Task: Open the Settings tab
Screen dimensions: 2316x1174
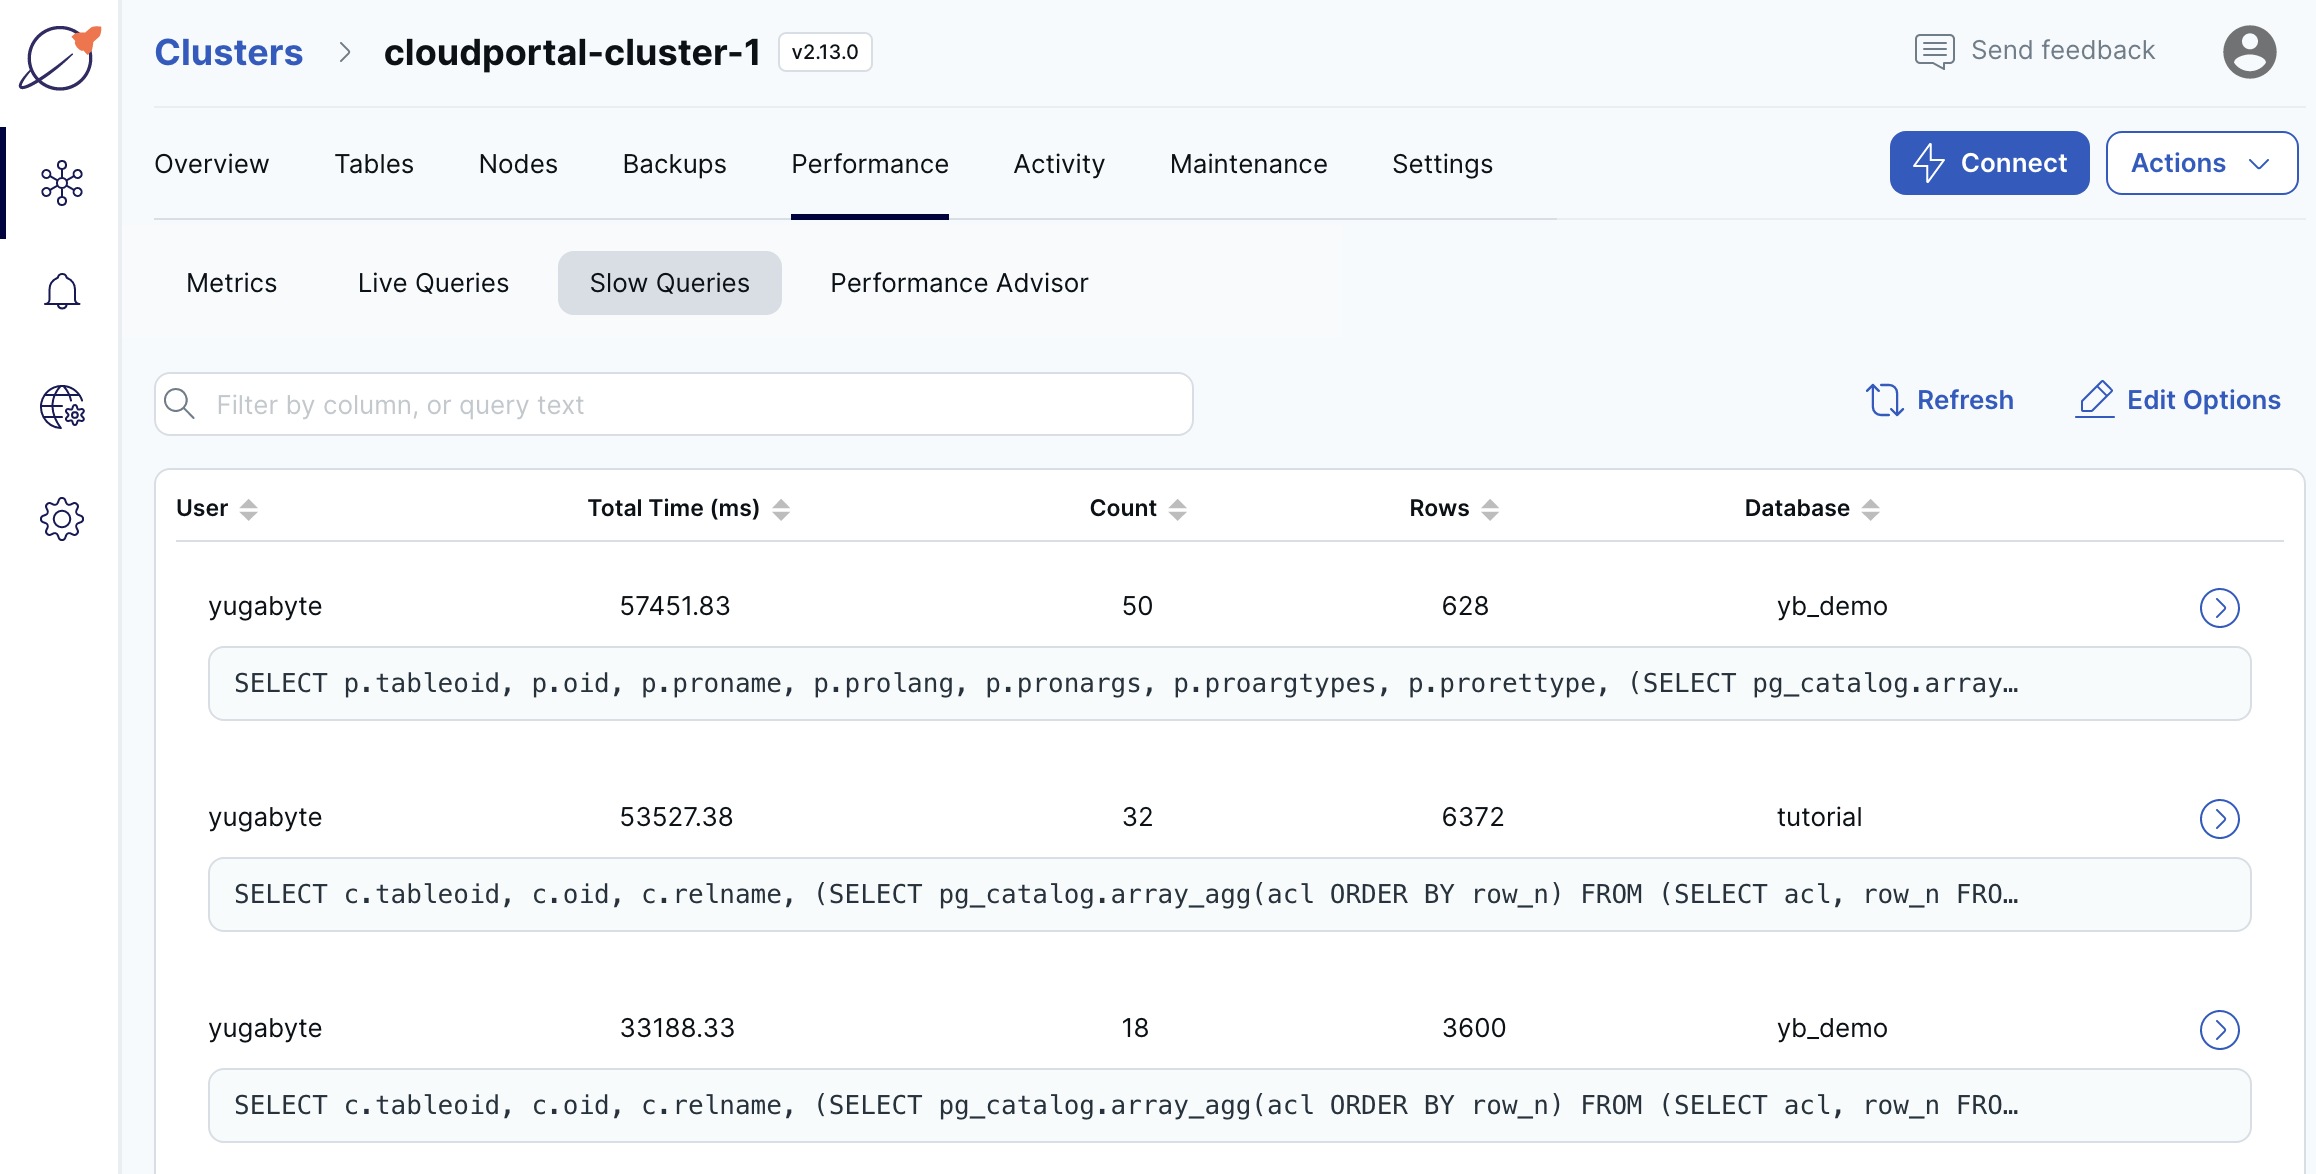Action: [1442, 164]
